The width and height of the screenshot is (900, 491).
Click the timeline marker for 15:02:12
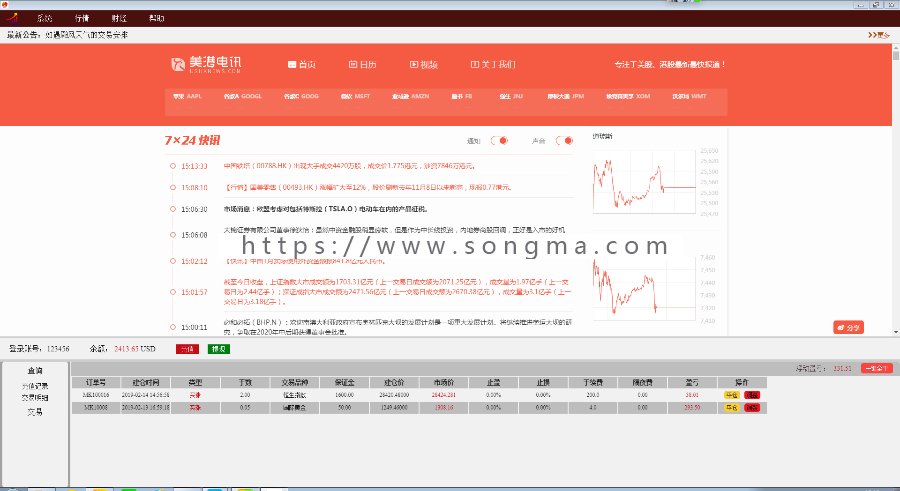click(x=173, y=261)
